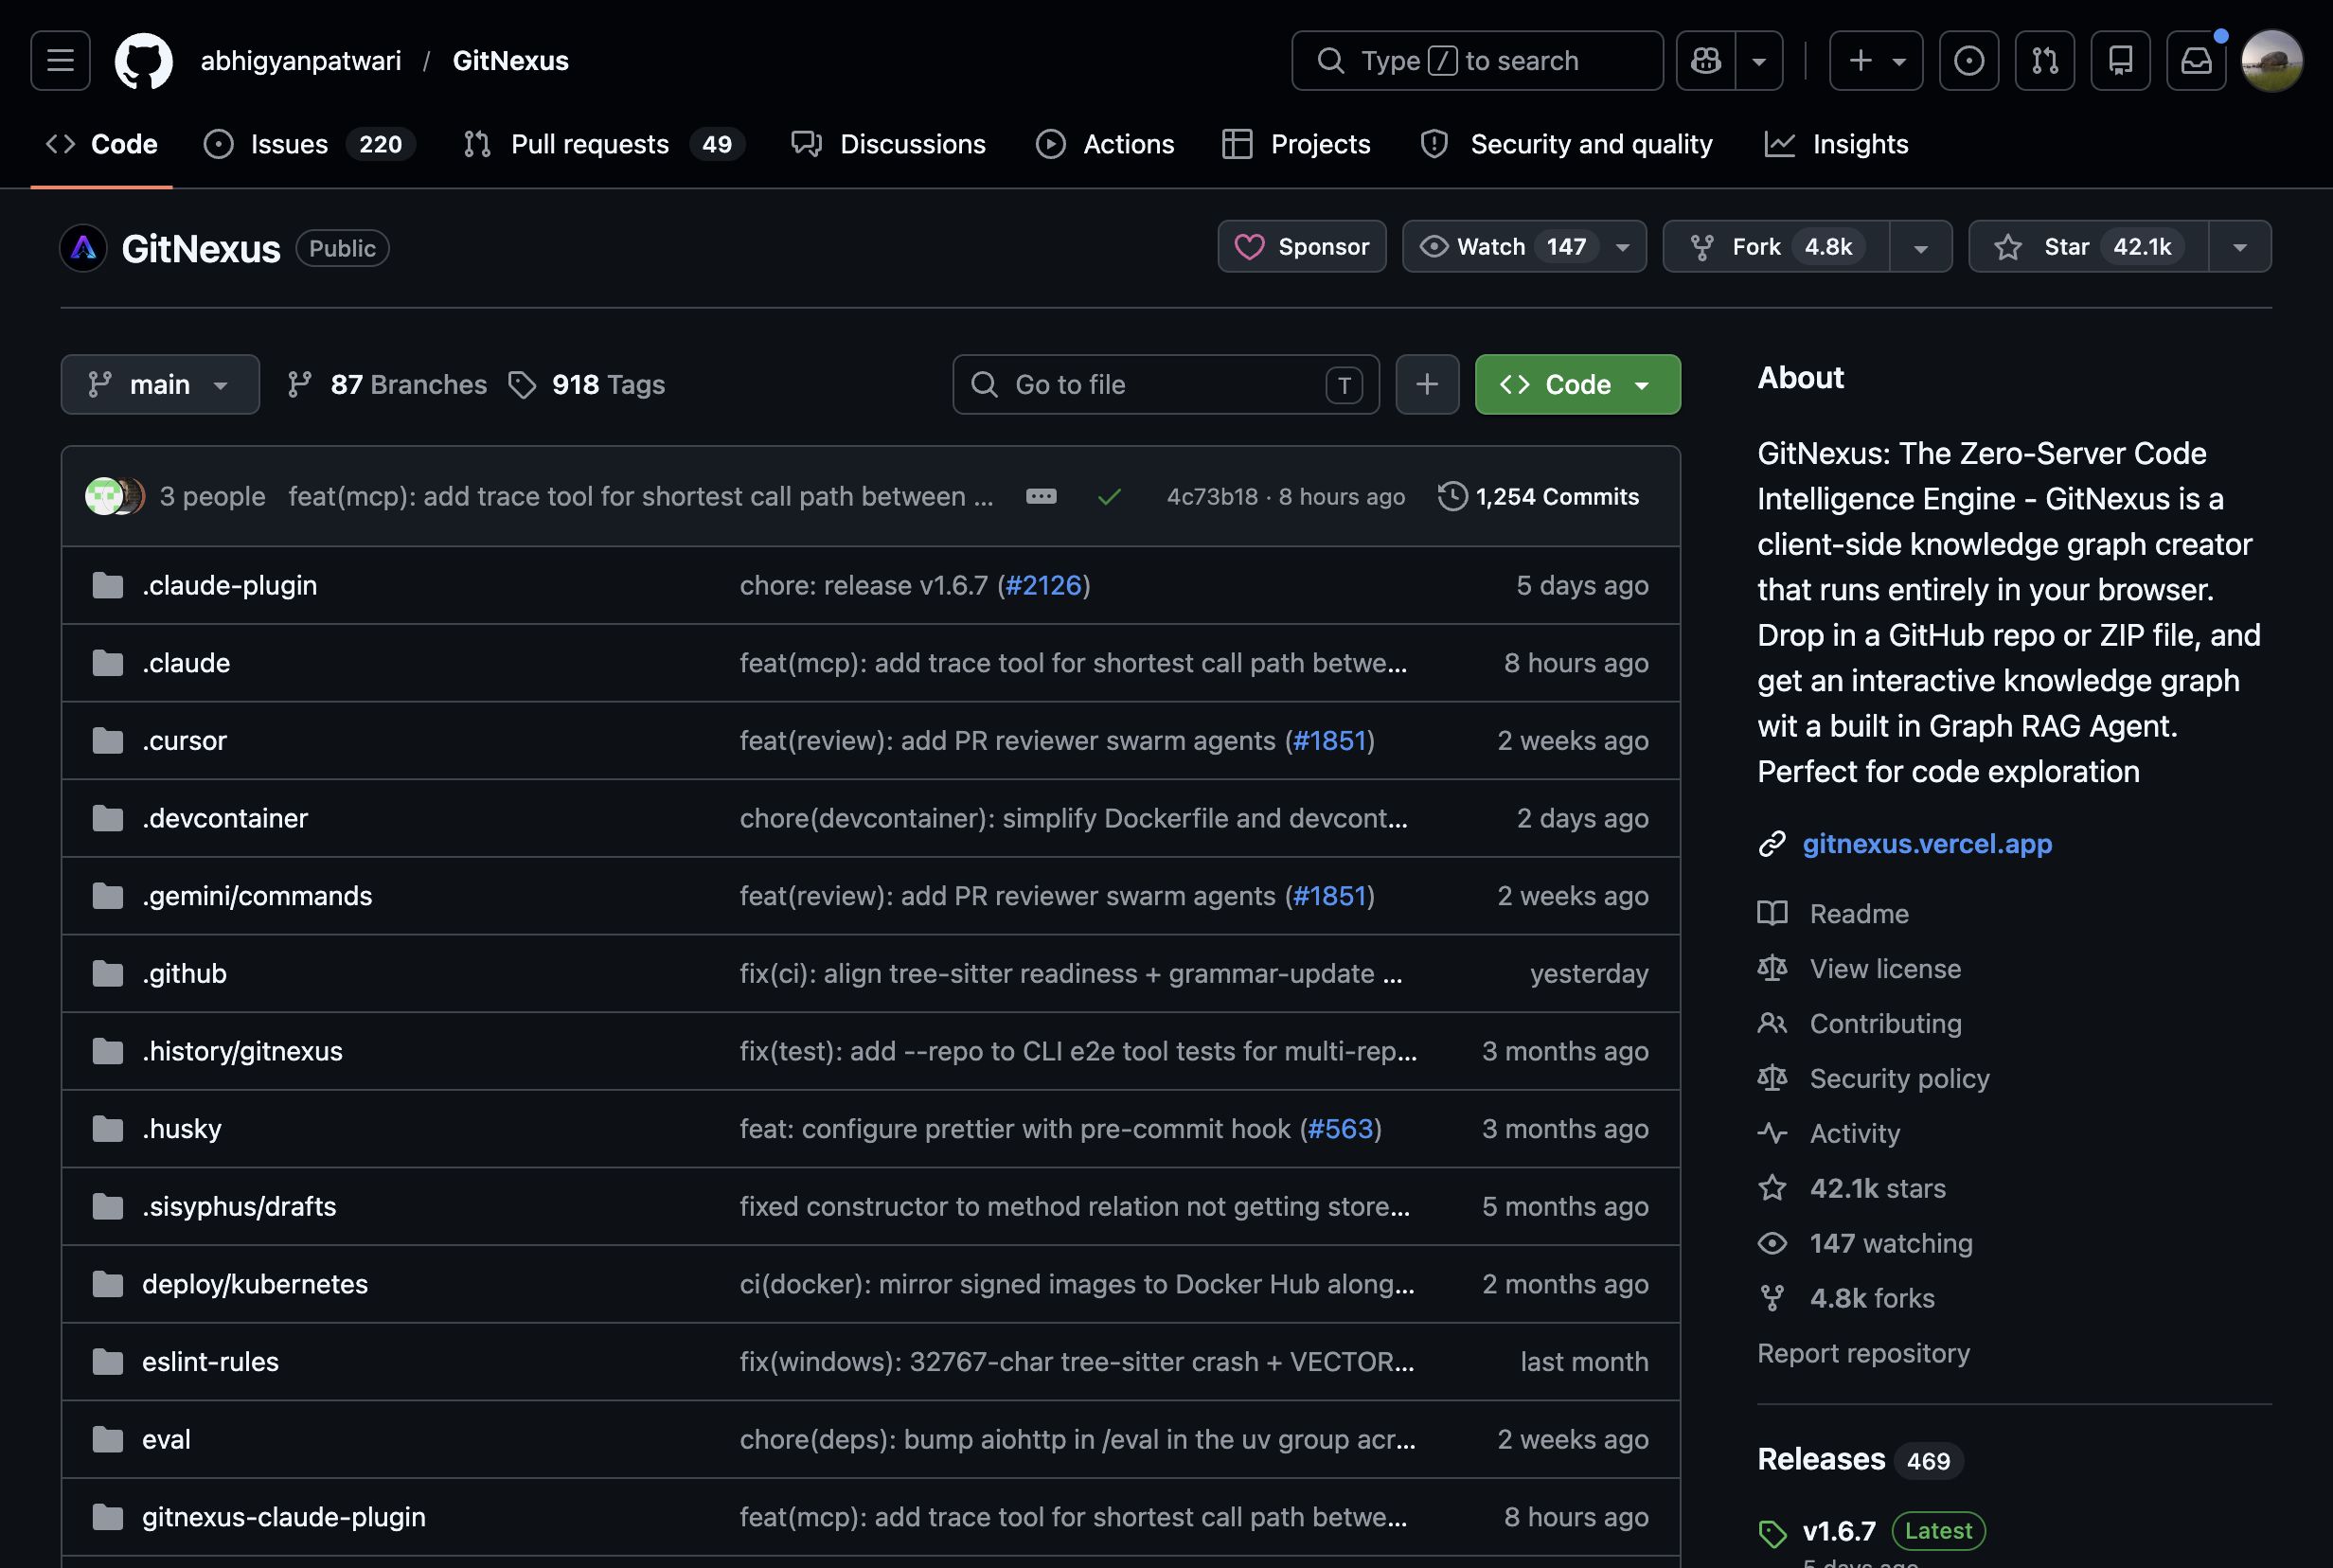Open repositories icon in header
This screenshot has width=2333, height=1568.
pos(2121,61)
